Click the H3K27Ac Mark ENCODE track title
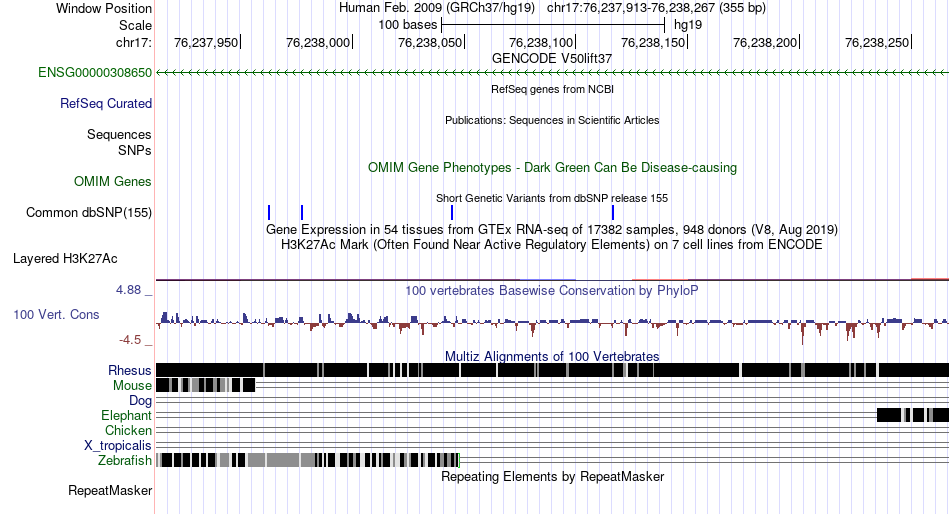 coord(552,245)
